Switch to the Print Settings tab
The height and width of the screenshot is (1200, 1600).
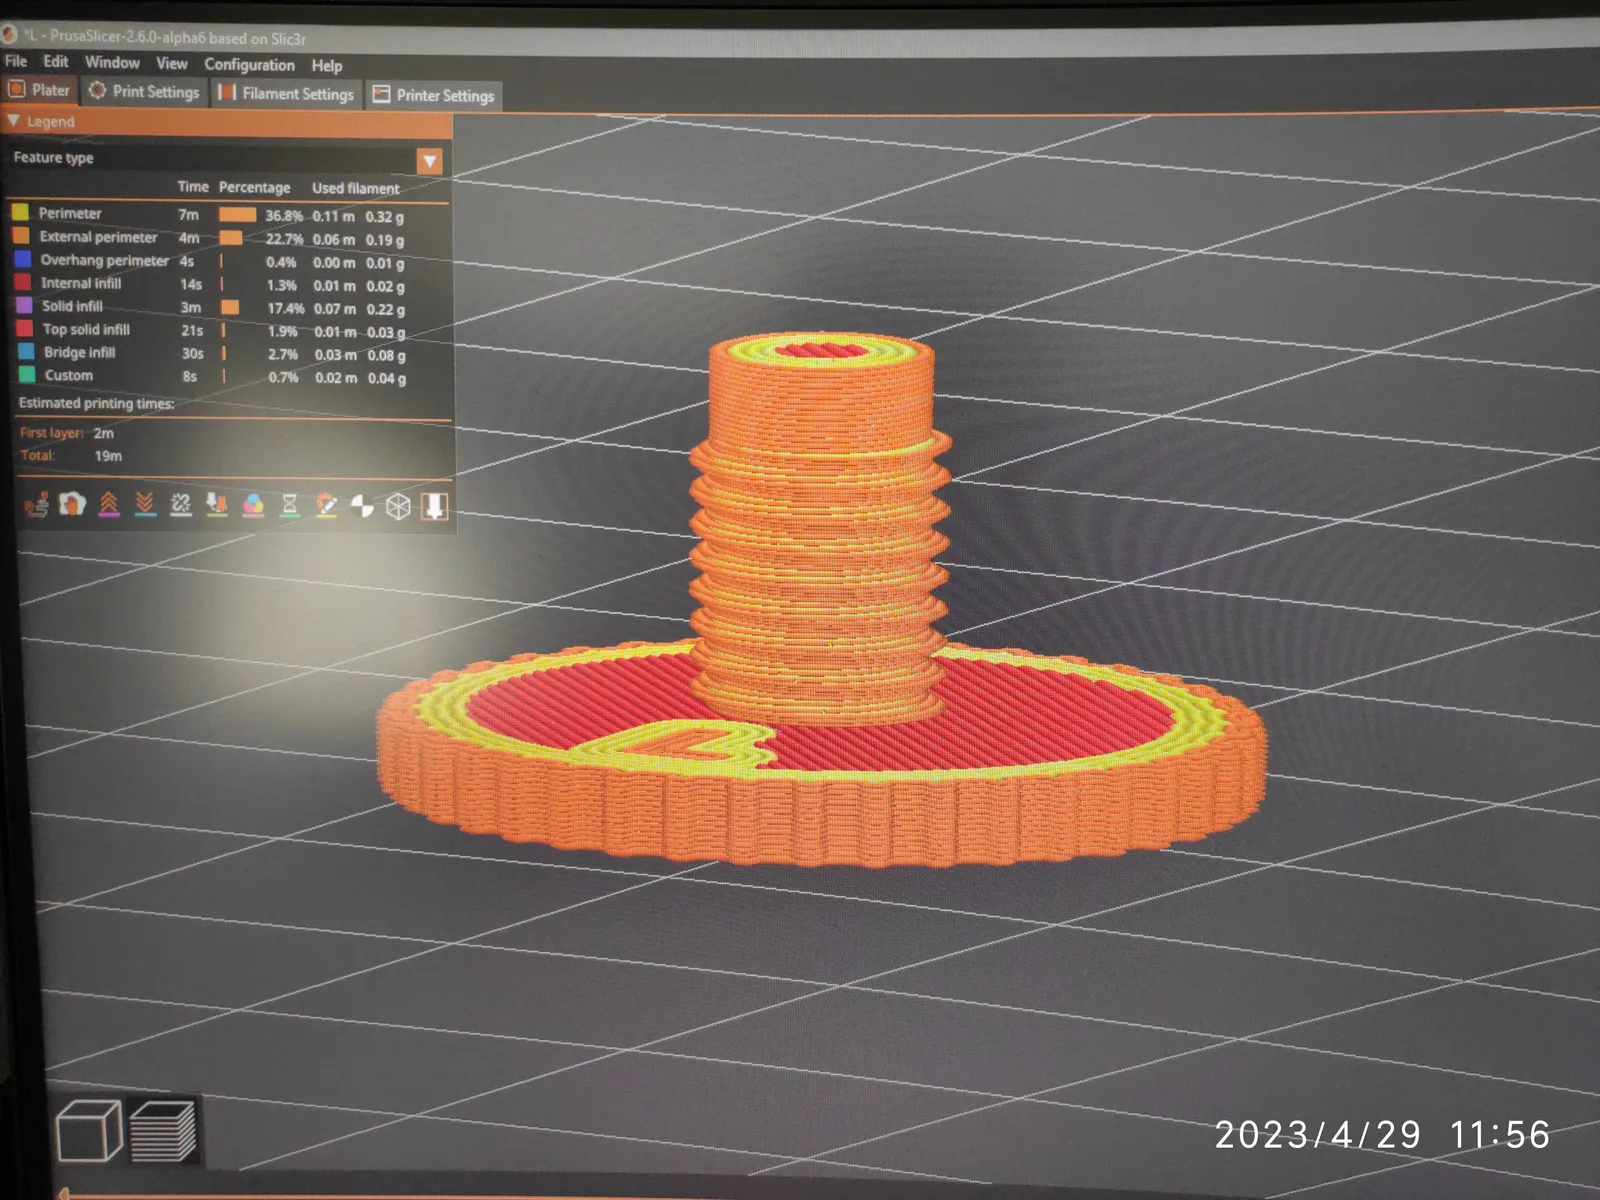pos(145,91)
